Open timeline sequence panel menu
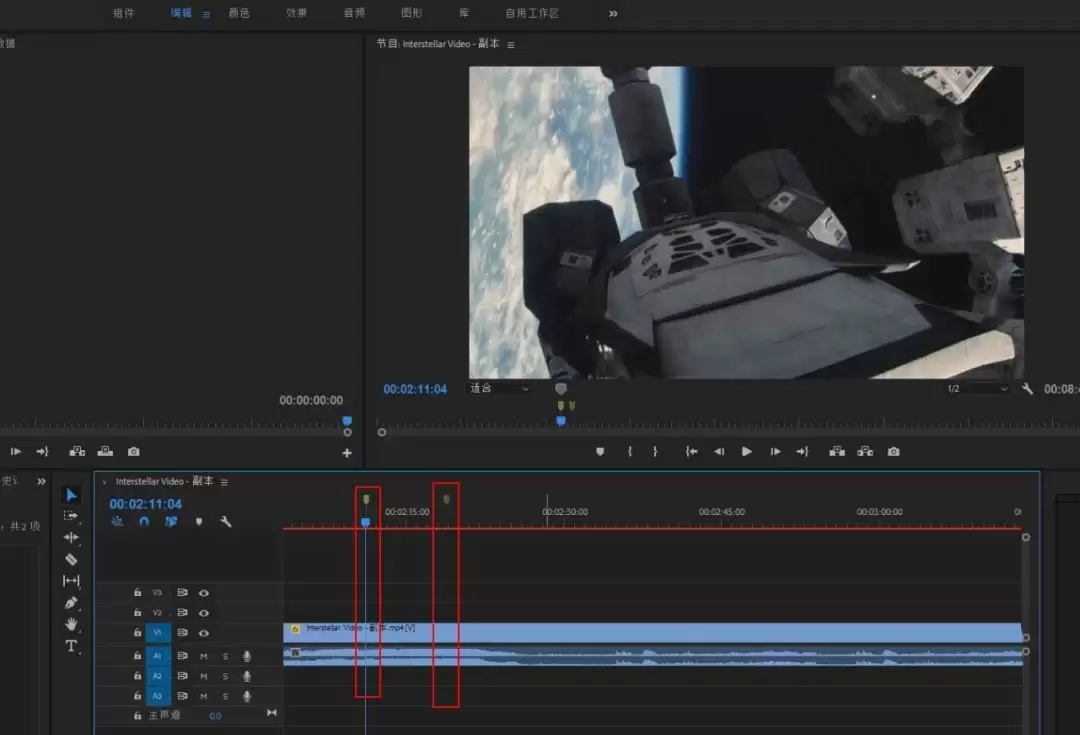Screen dimensions: 1080x735 [x=224, y=482]
